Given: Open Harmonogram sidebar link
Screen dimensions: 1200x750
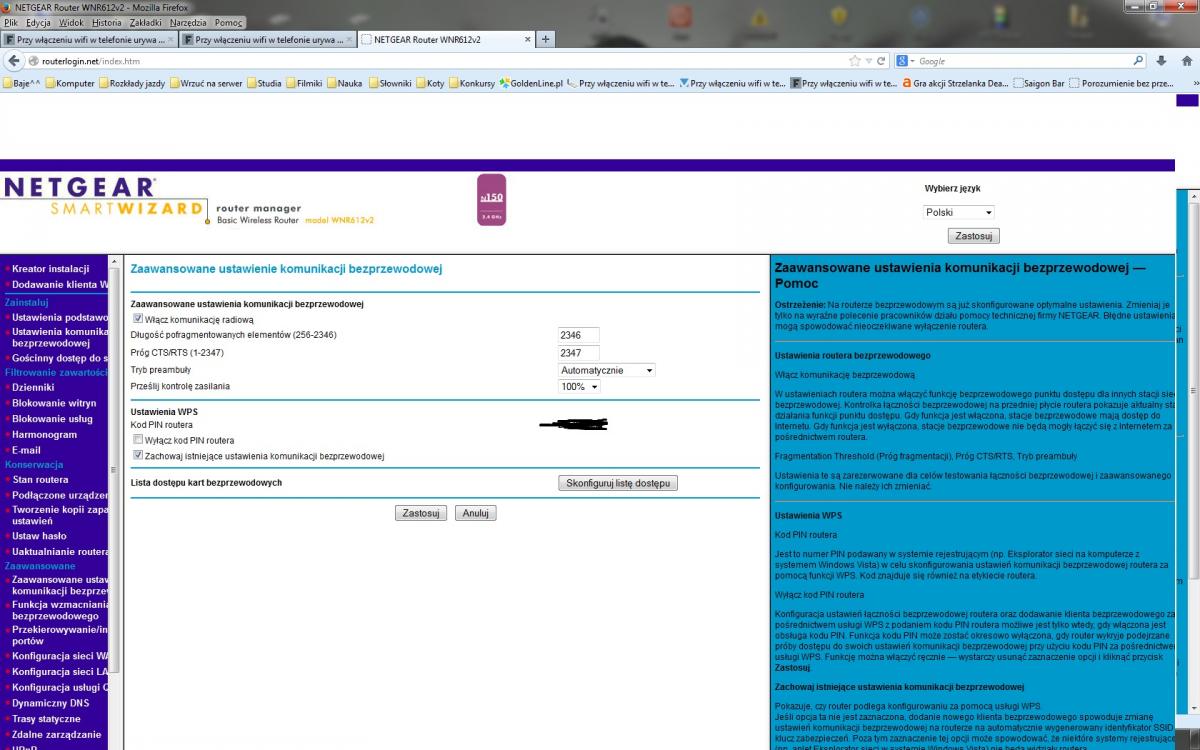Looking at the screenshot, I should pos(44,435).
